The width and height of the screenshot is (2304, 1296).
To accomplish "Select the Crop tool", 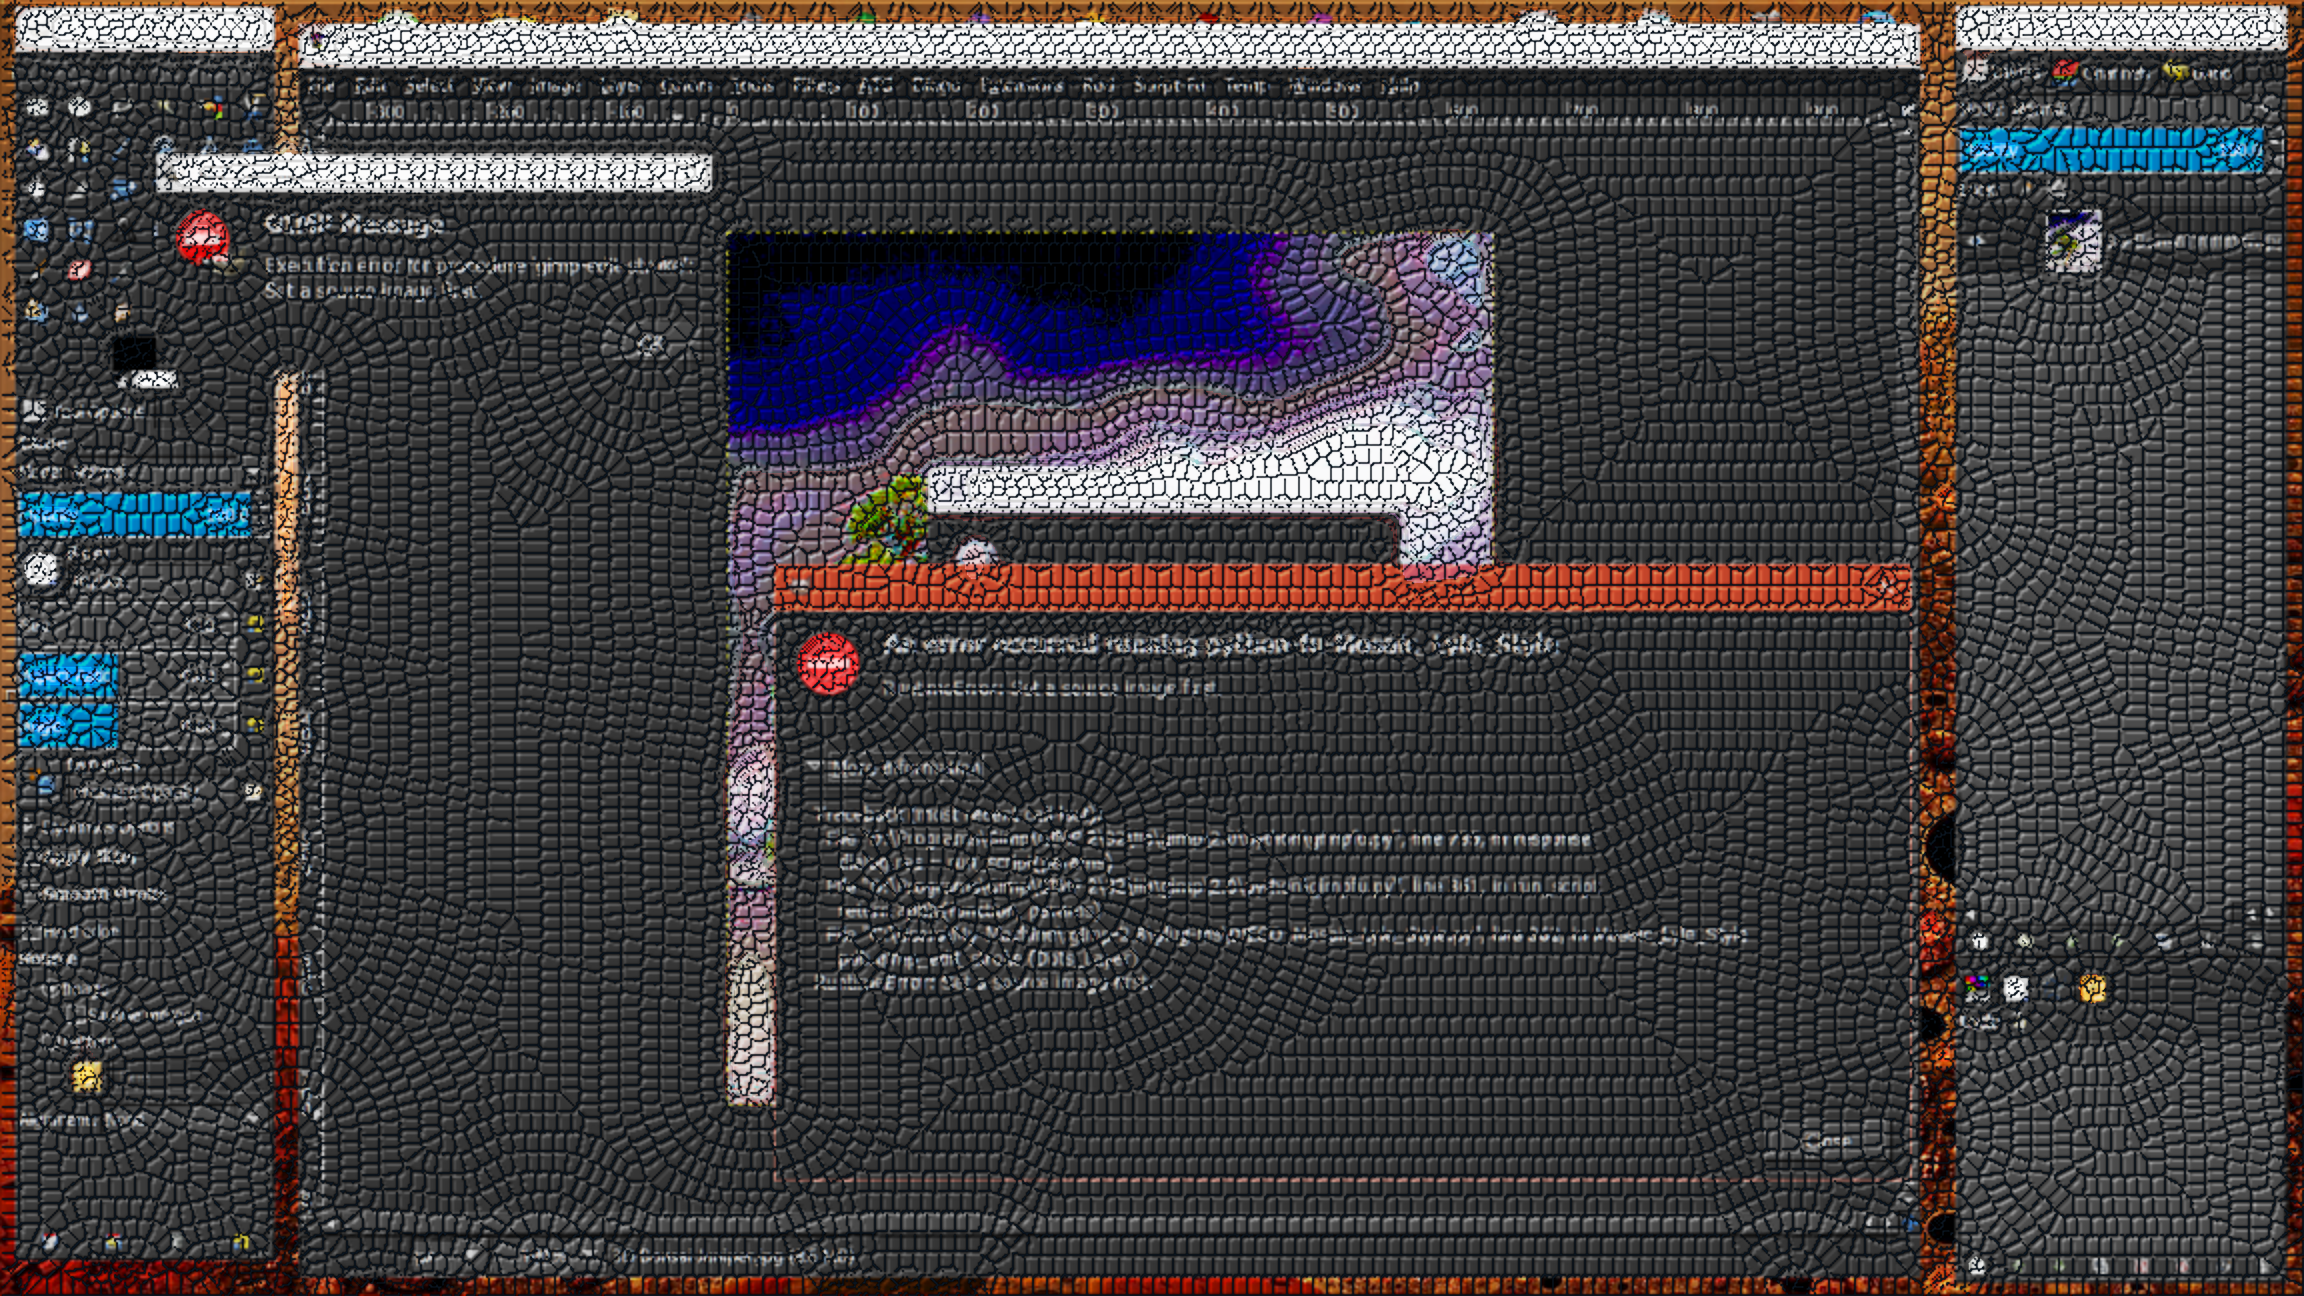I will pos(80,188).
